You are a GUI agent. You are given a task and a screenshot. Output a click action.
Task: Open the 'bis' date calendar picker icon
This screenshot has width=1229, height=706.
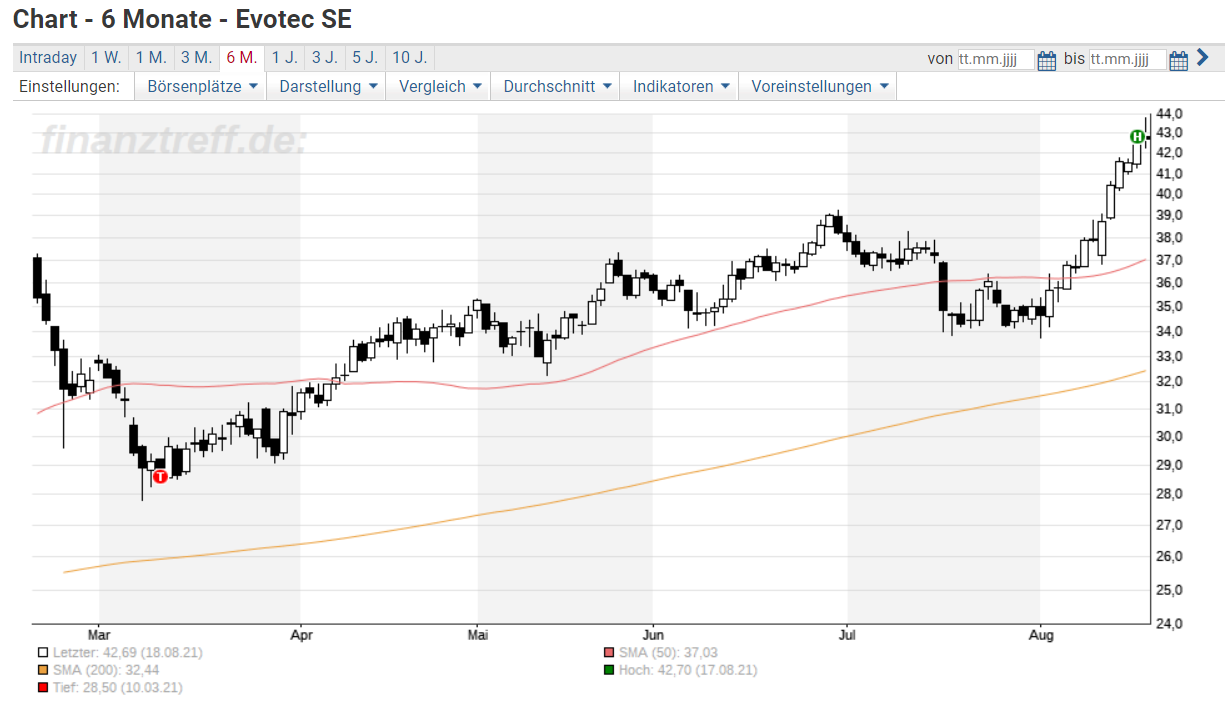coord(1179,60)
